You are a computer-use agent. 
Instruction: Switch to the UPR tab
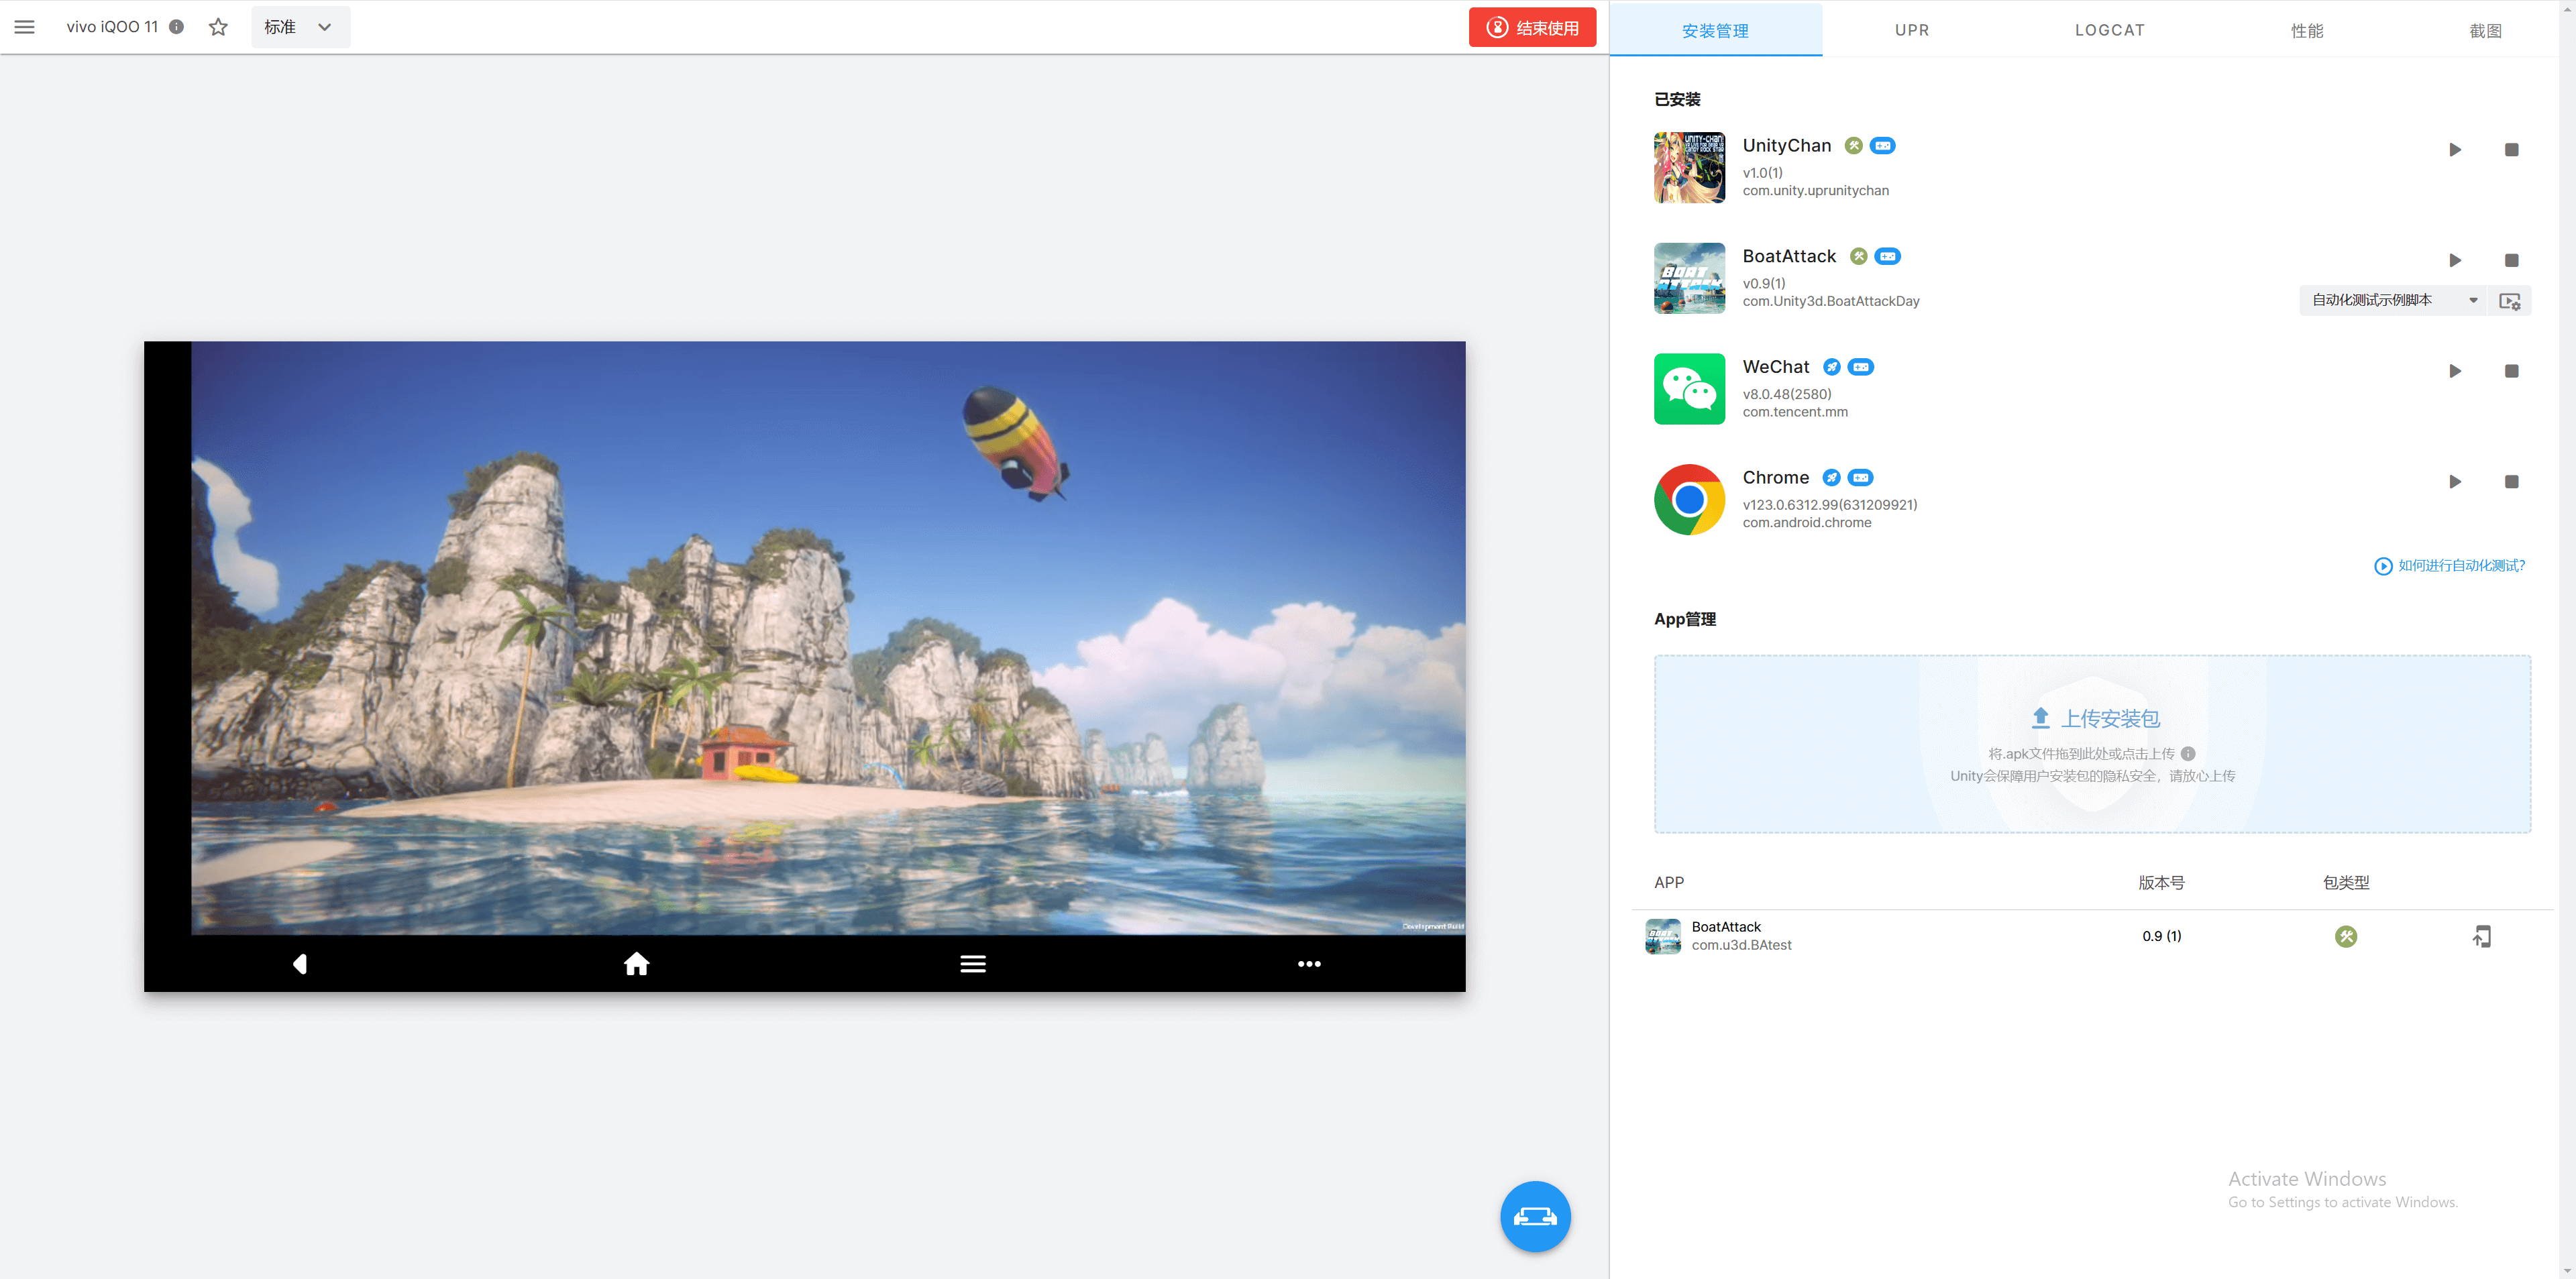click(1911, 30)
